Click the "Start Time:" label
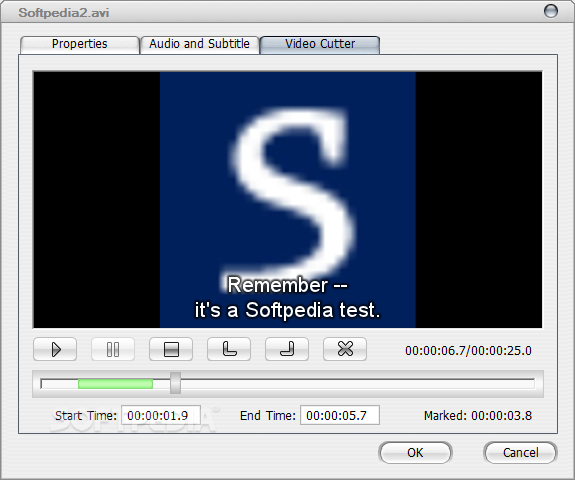575x480 pixels. click(86, 415)
